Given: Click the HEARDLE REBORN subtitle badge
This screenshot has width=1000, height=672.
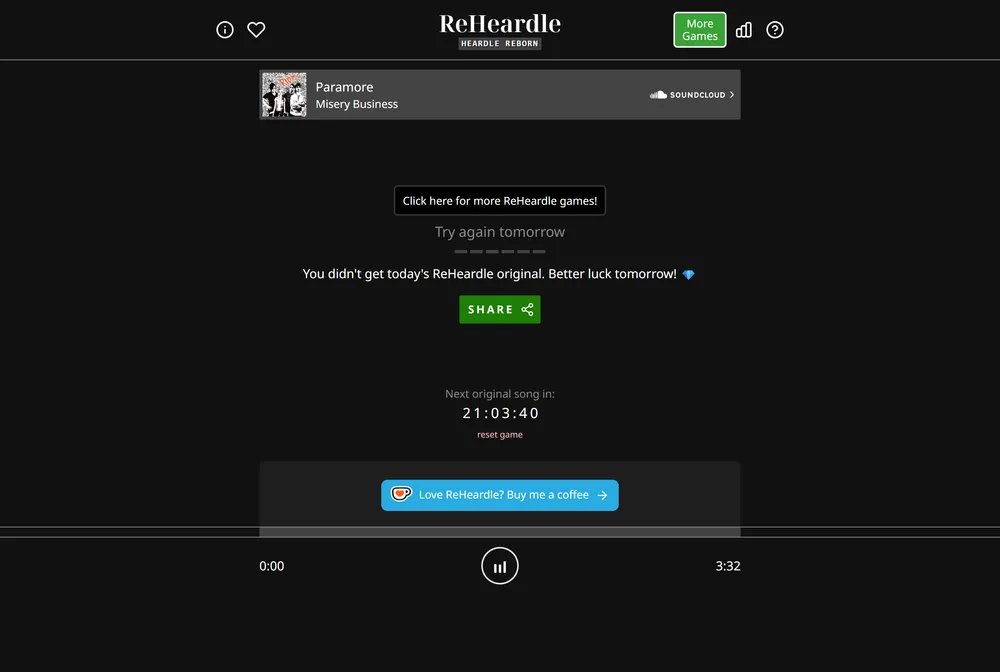Looking at the screenshot, I should 500,43.
